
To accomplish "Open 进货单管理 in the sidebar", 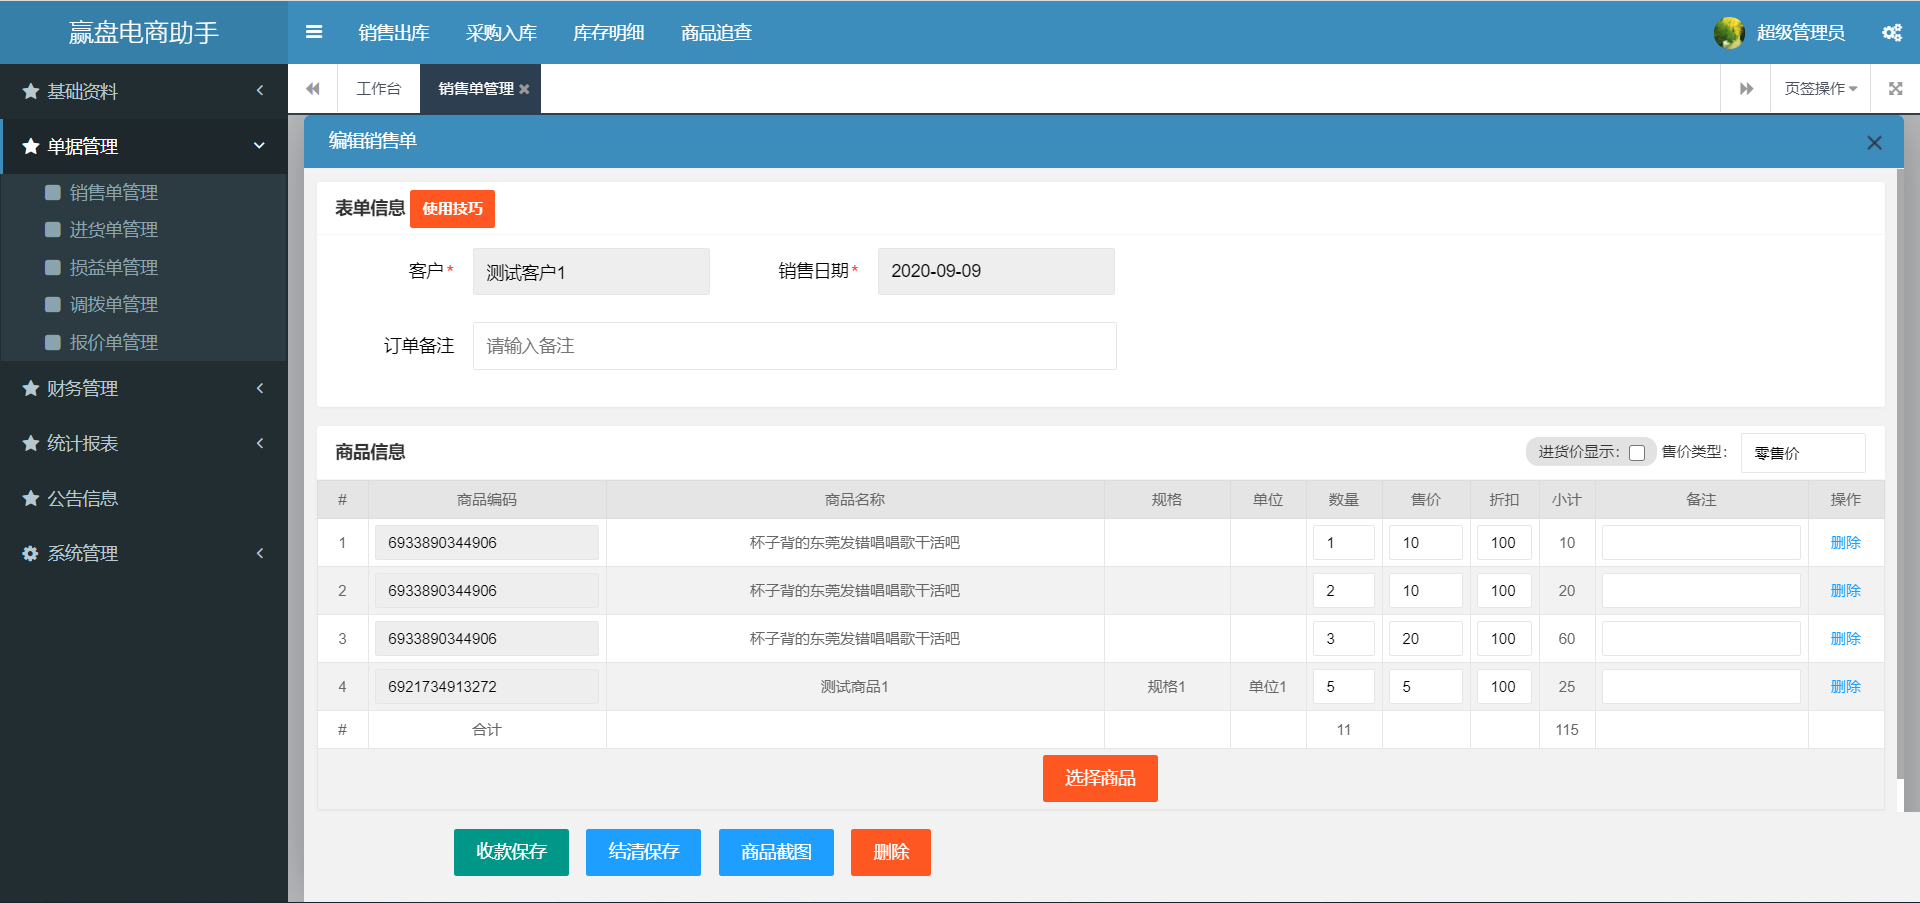I will click(x=114, y=230).
